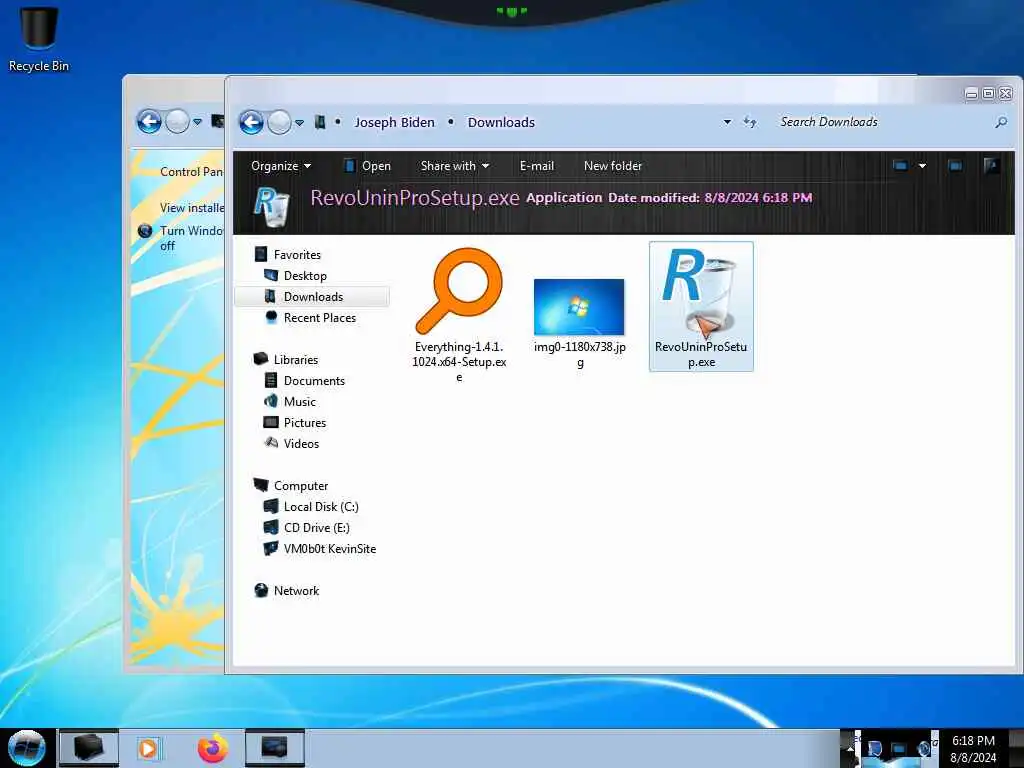Open the Videos library
1024x768 pixels.
pos(301,443)
